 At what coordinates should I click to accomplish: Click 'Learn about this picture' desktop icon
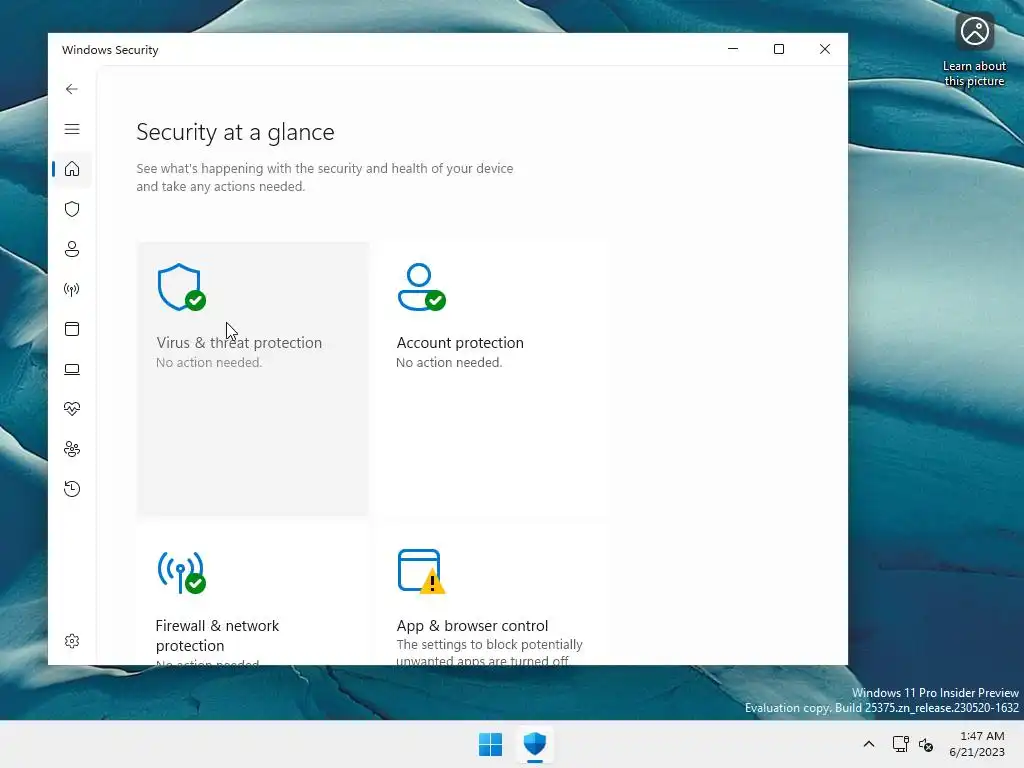click(974, 51)
